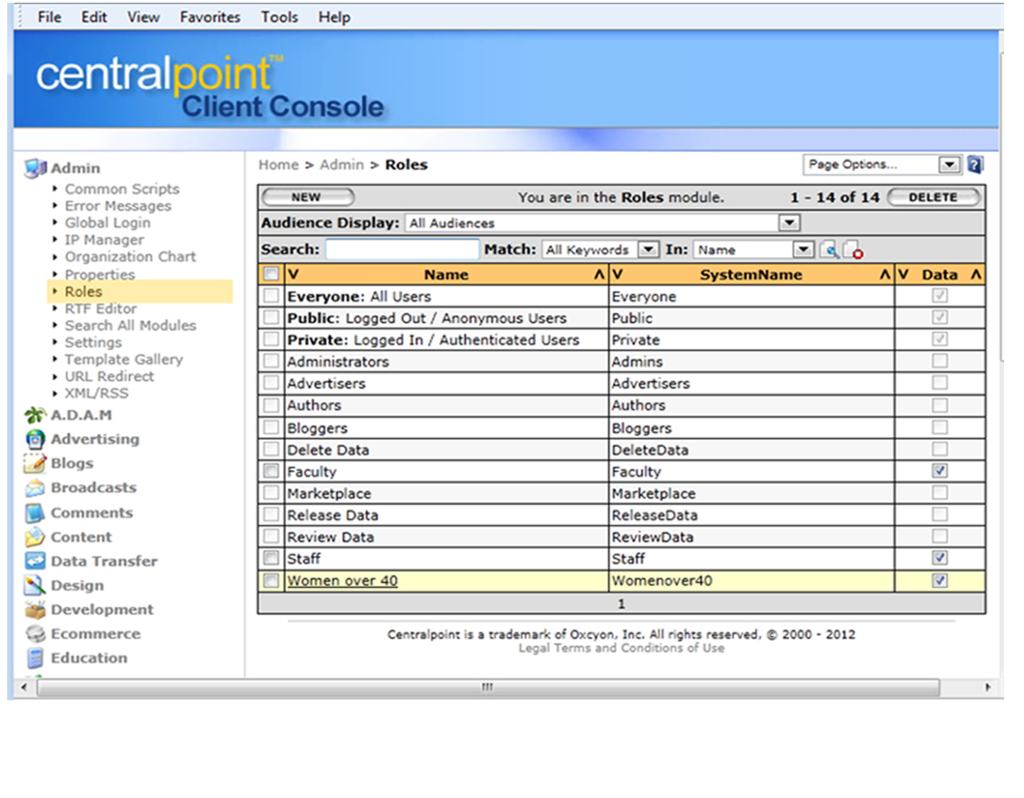
Task: Open the Favorites menu
Action: point(210,17)
